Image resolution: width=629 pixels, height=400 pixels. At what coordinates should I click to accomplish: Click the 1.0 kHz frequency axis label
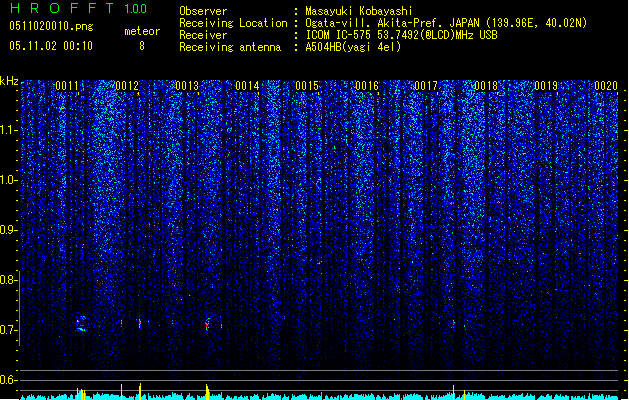pyautogui.click(x=8, y=180)
